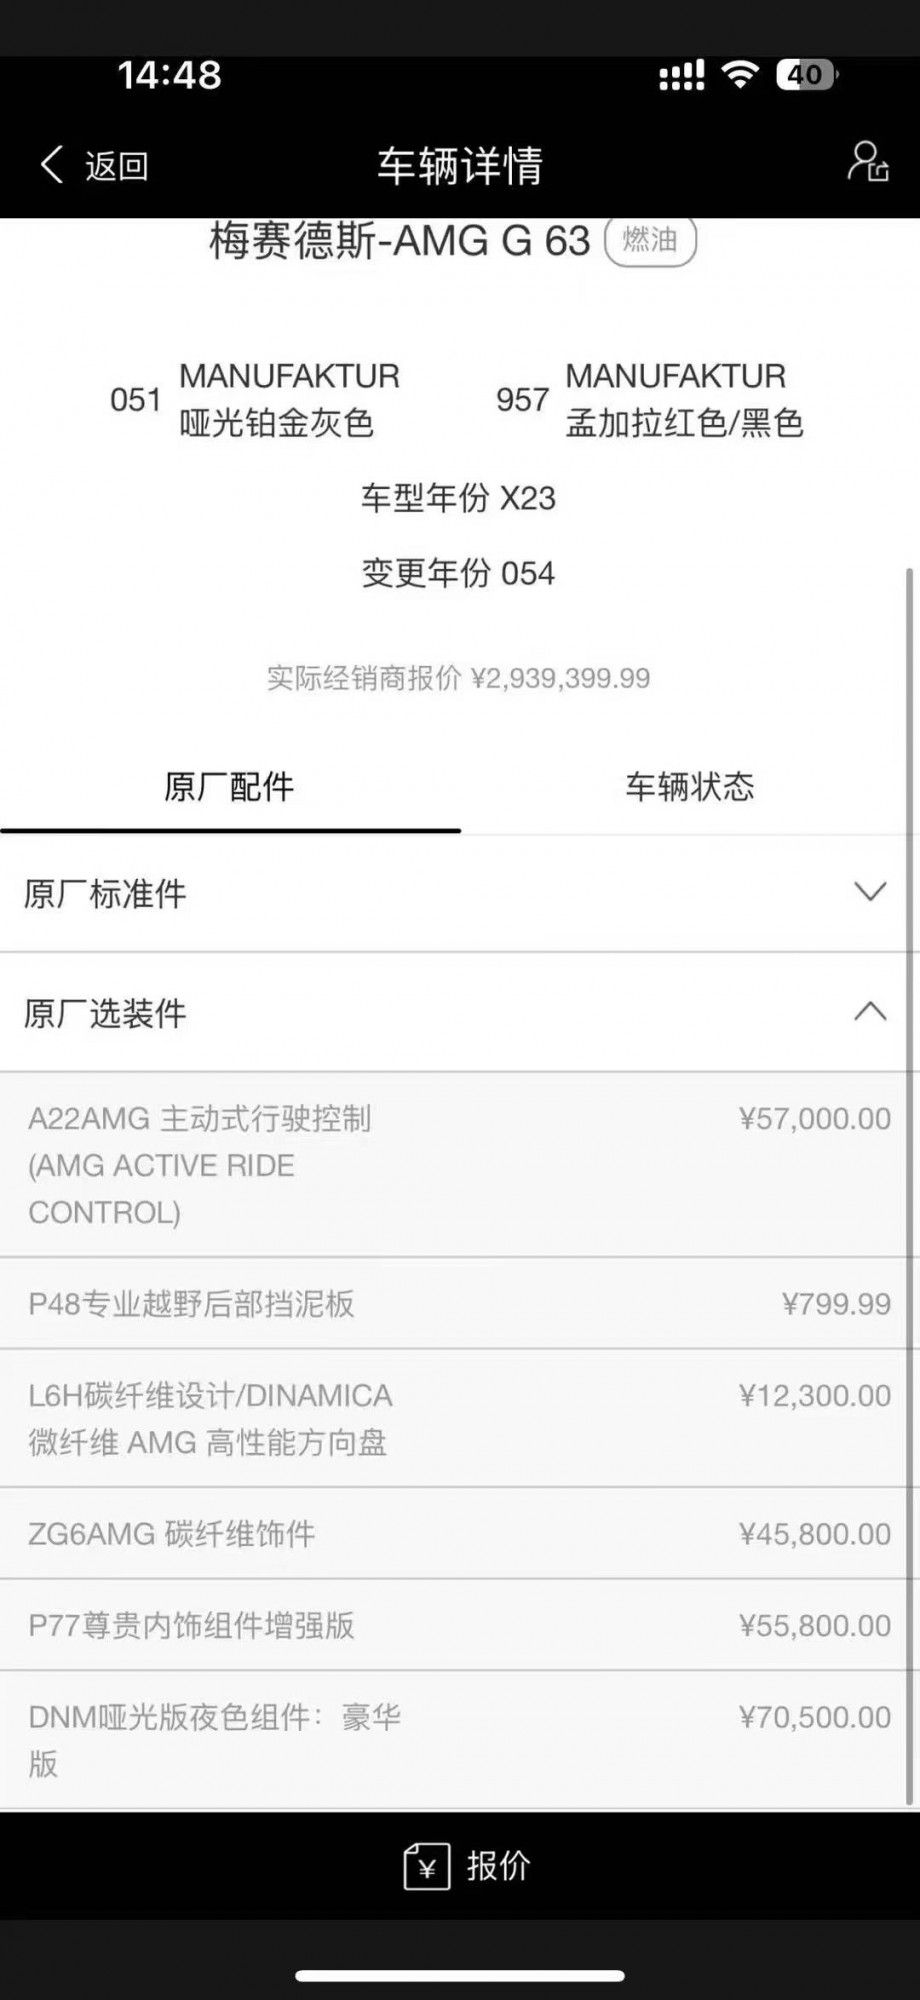Collapse the 原厂选装件 section chevron
The height and width of the screenshot is (2000, 920).
870,1012
